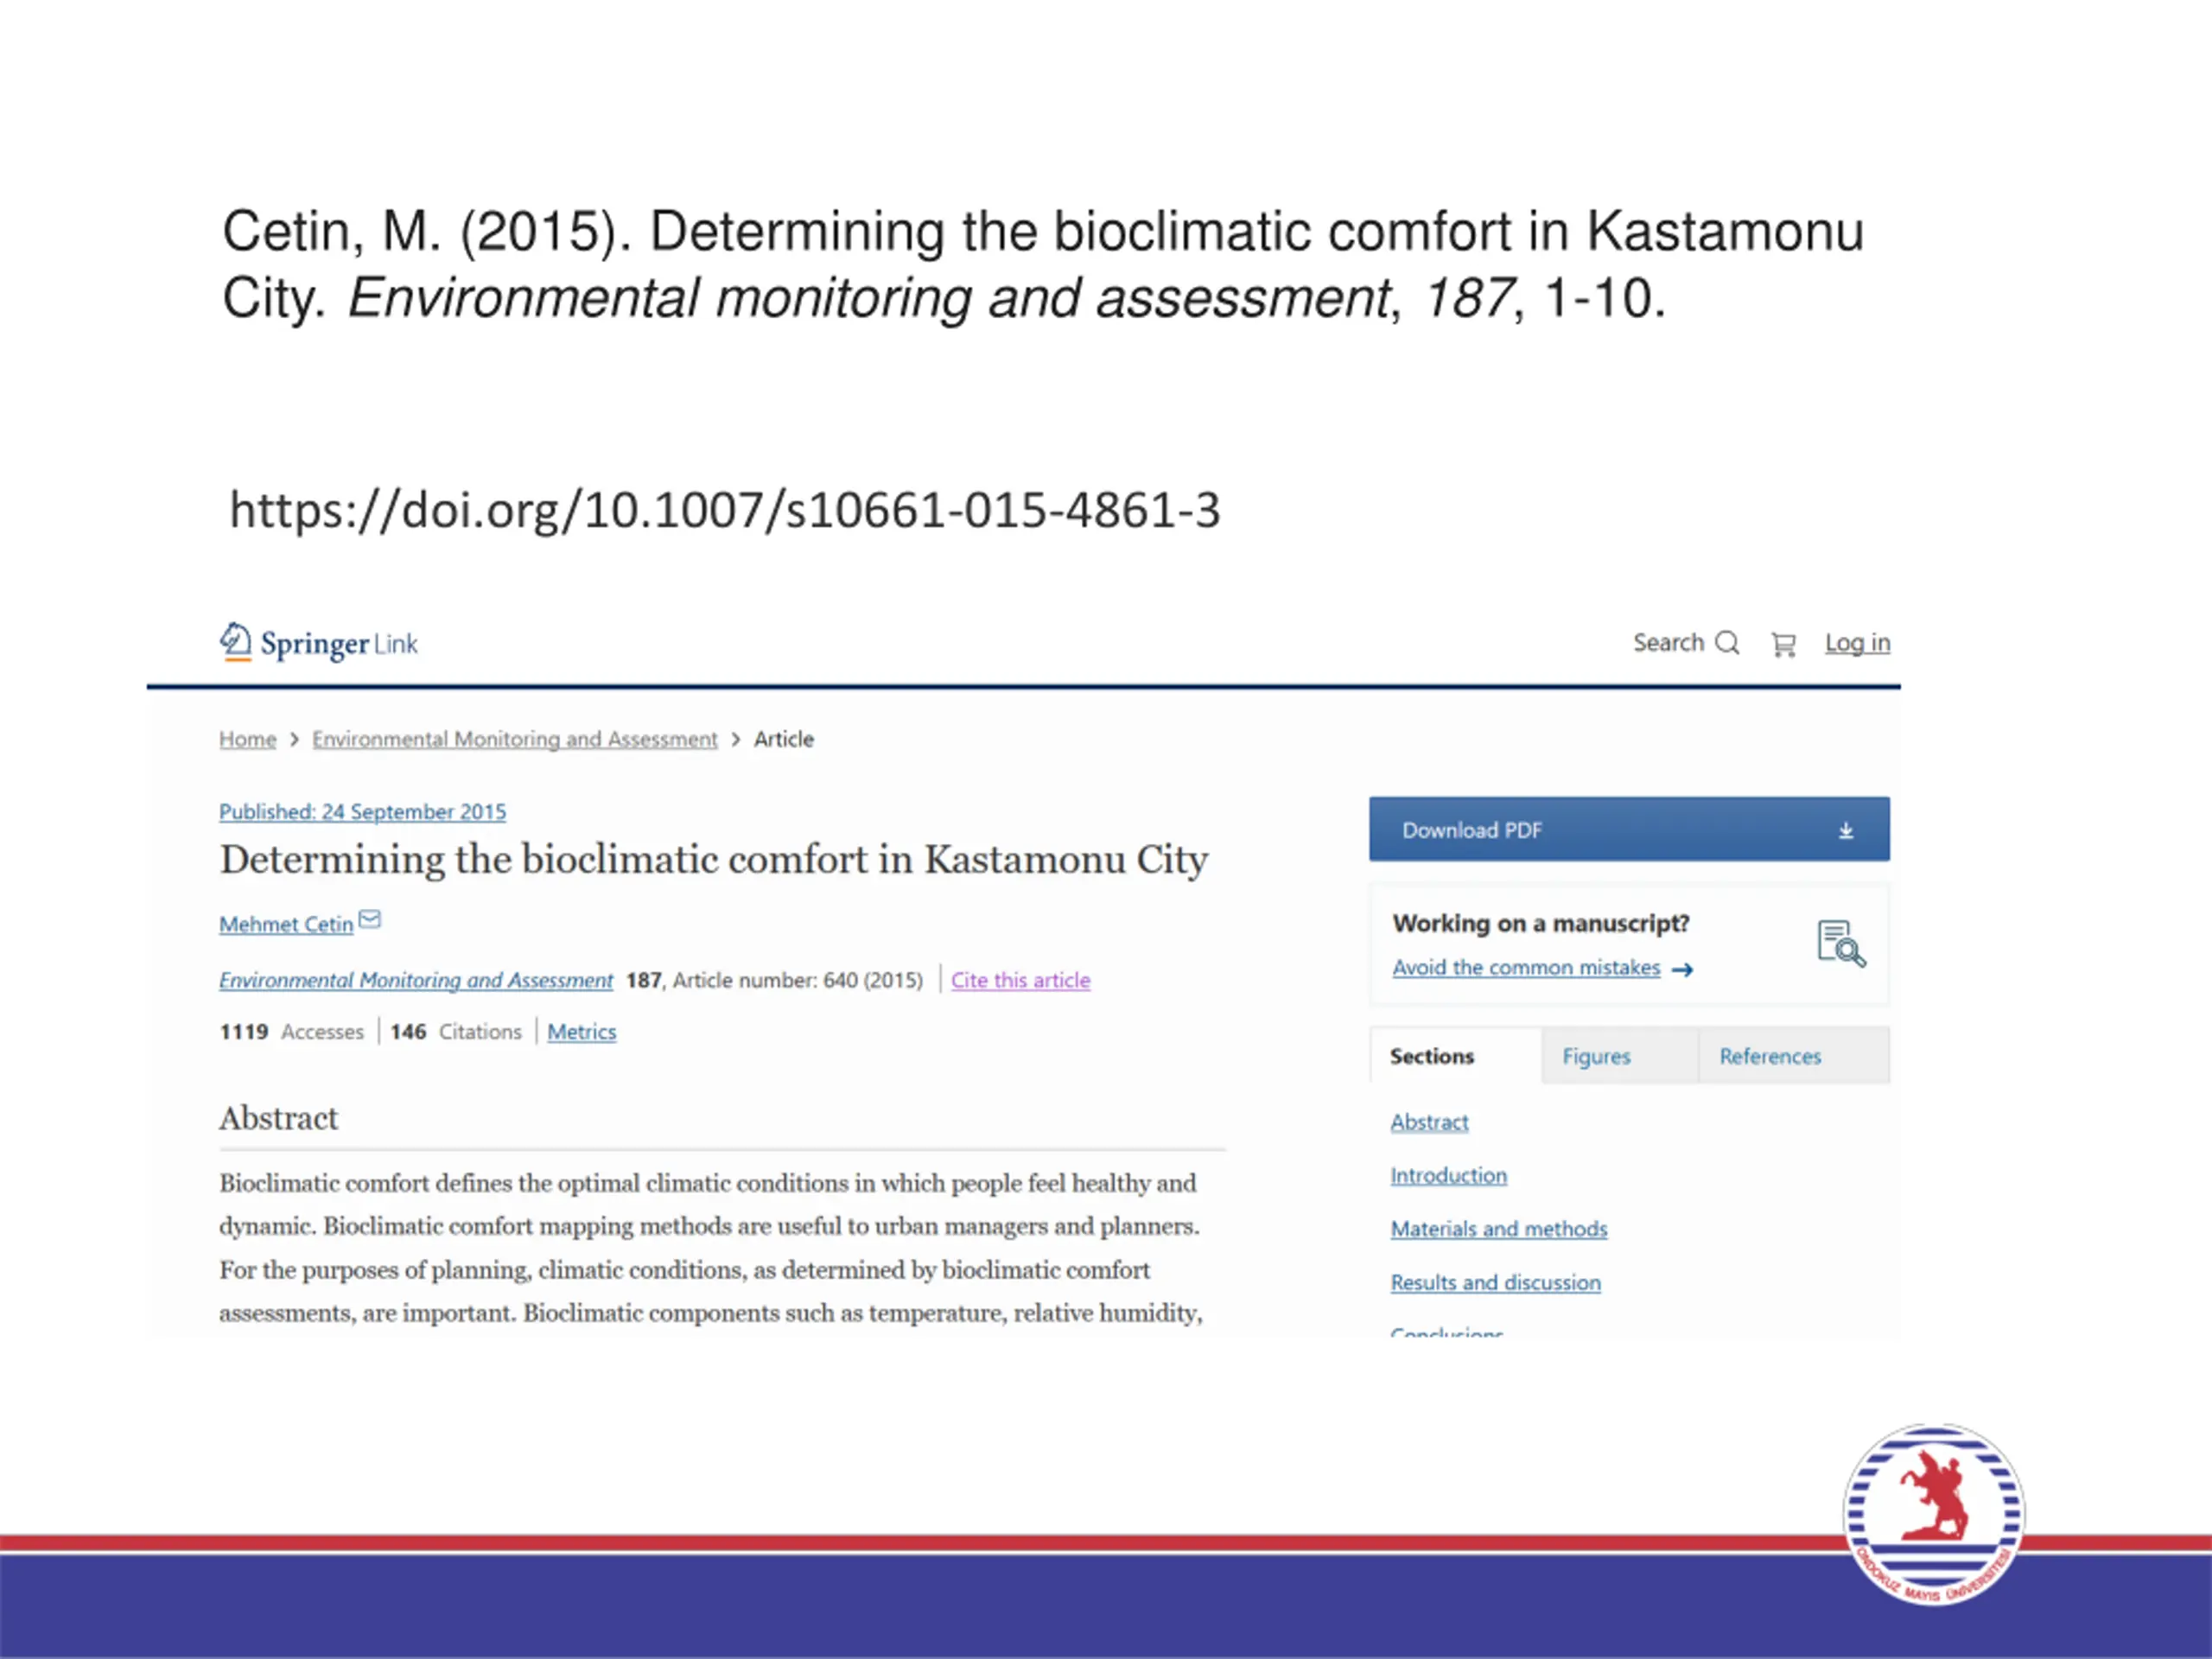
Task: Open the shopping cart icon
Action: tap(1783, 644)
